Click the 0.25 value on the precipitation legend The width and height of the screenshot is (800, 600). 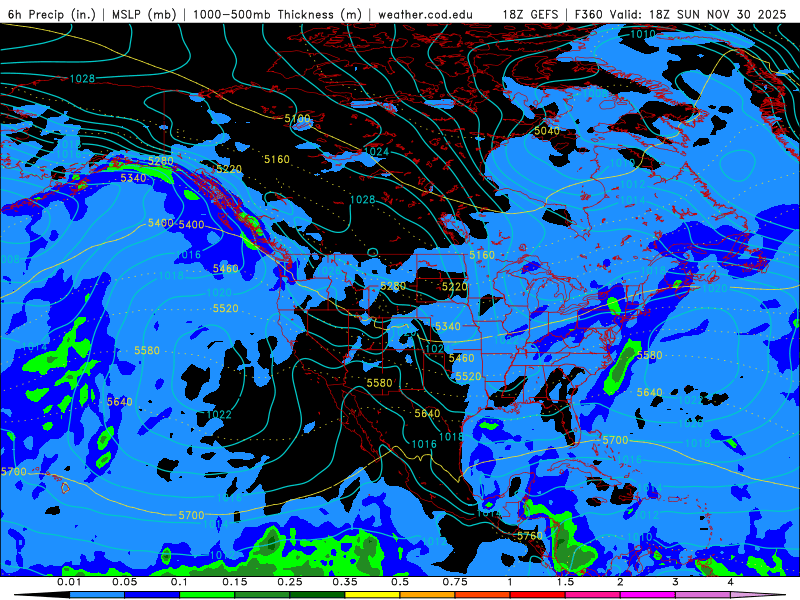290,582
